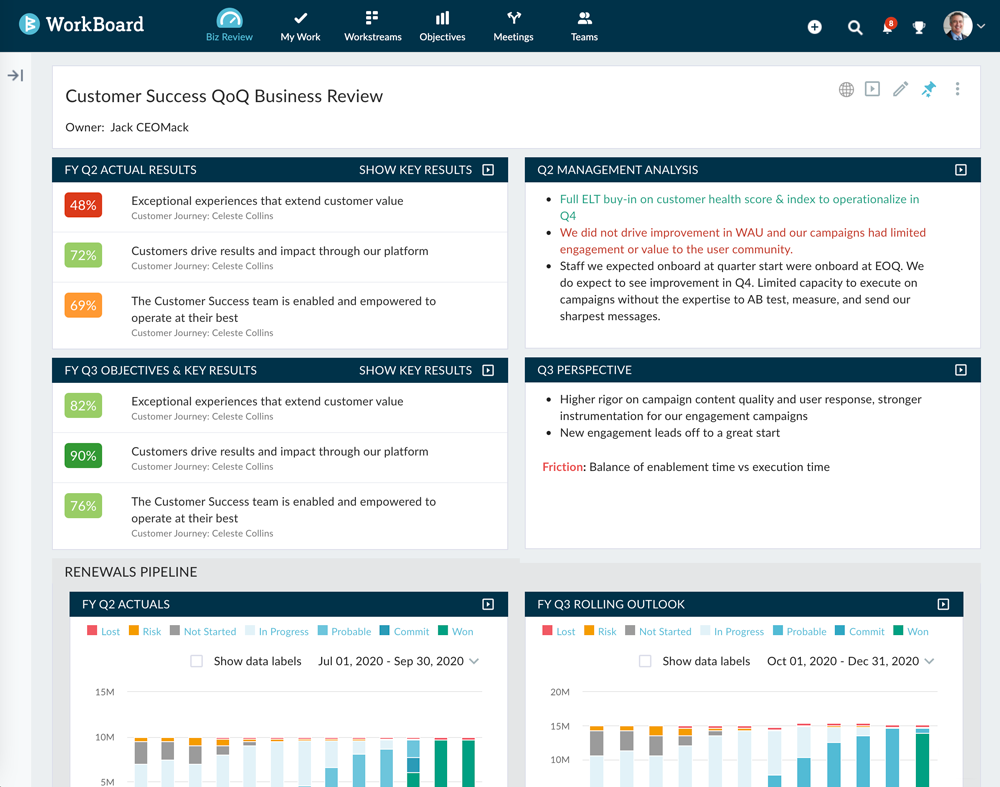Toggle Risk legend in FY Q3 Rolling Outlook

(x=600, y=631)
